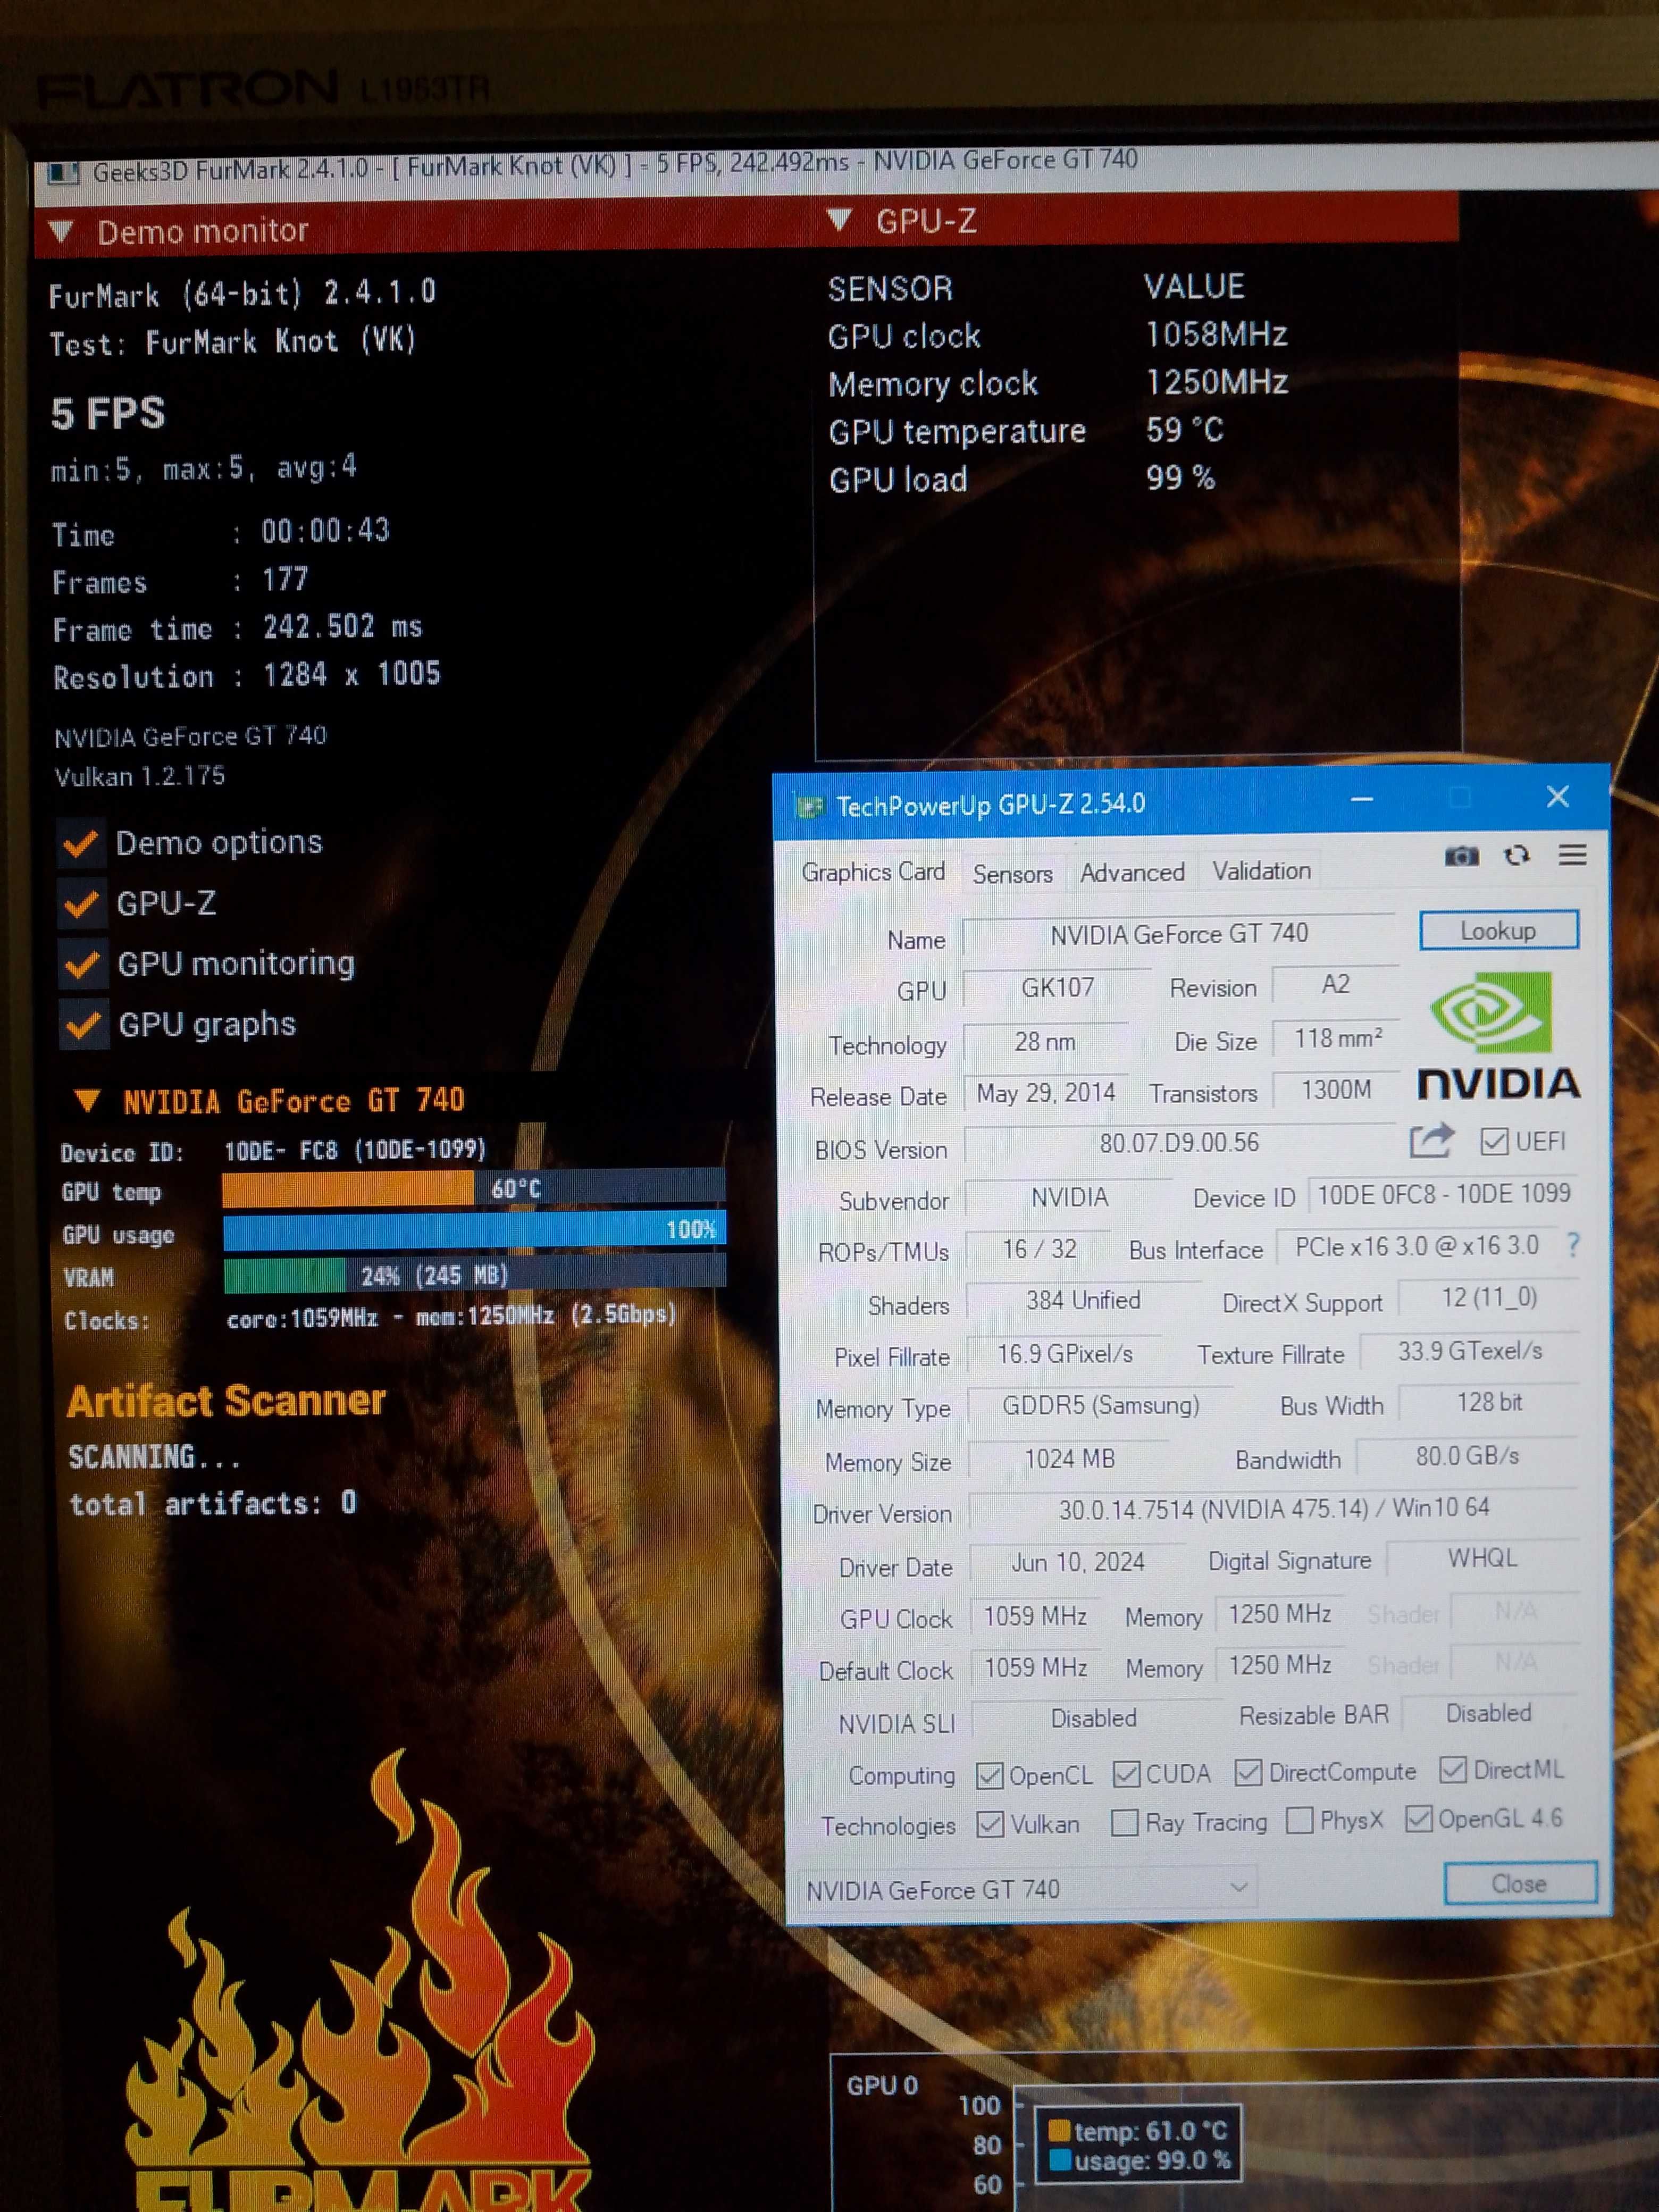The image size is (1659, 2212).
Task: Click the Memory Size 1024 MB field
Action: 1069,1459
